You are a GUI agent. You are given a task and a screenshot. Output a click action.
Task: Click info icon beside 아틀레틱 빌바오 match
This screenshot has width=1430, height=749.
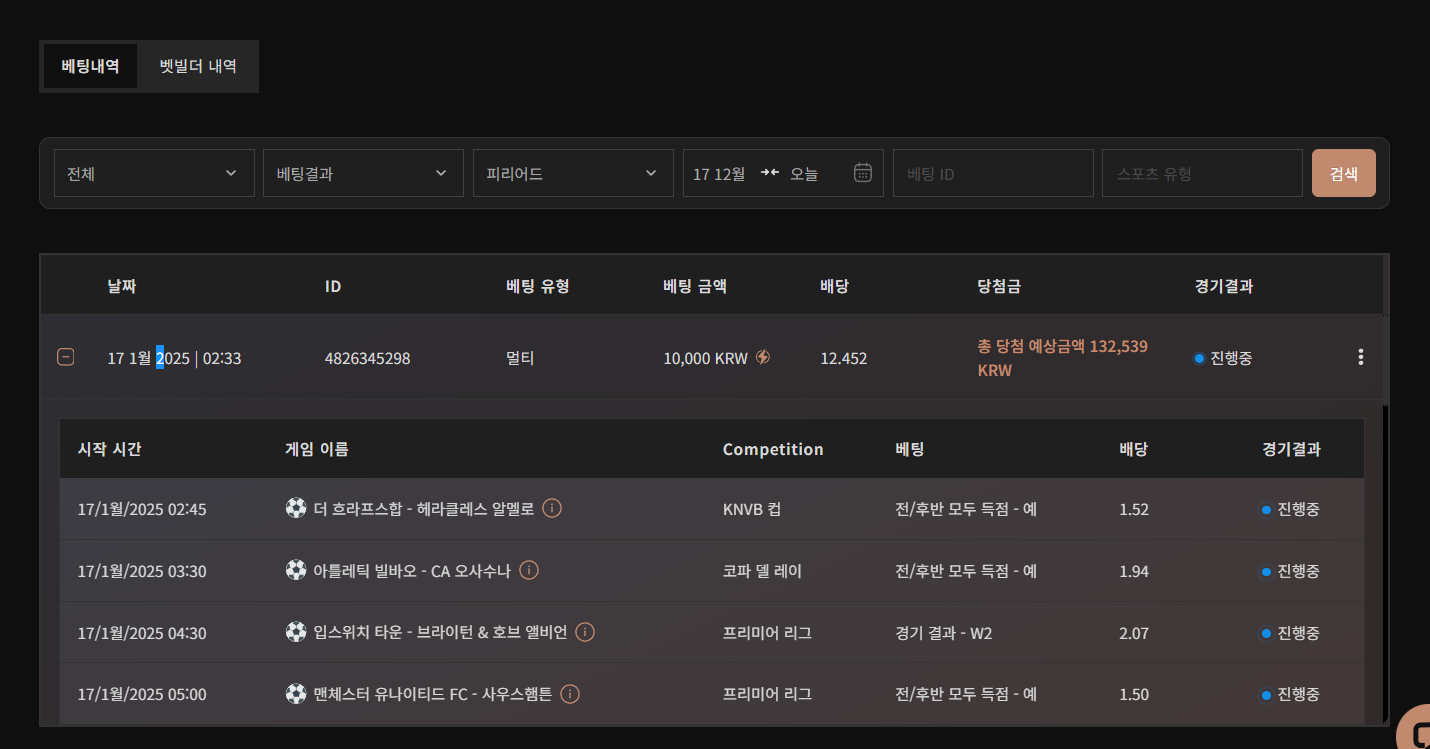coord(530,570)
